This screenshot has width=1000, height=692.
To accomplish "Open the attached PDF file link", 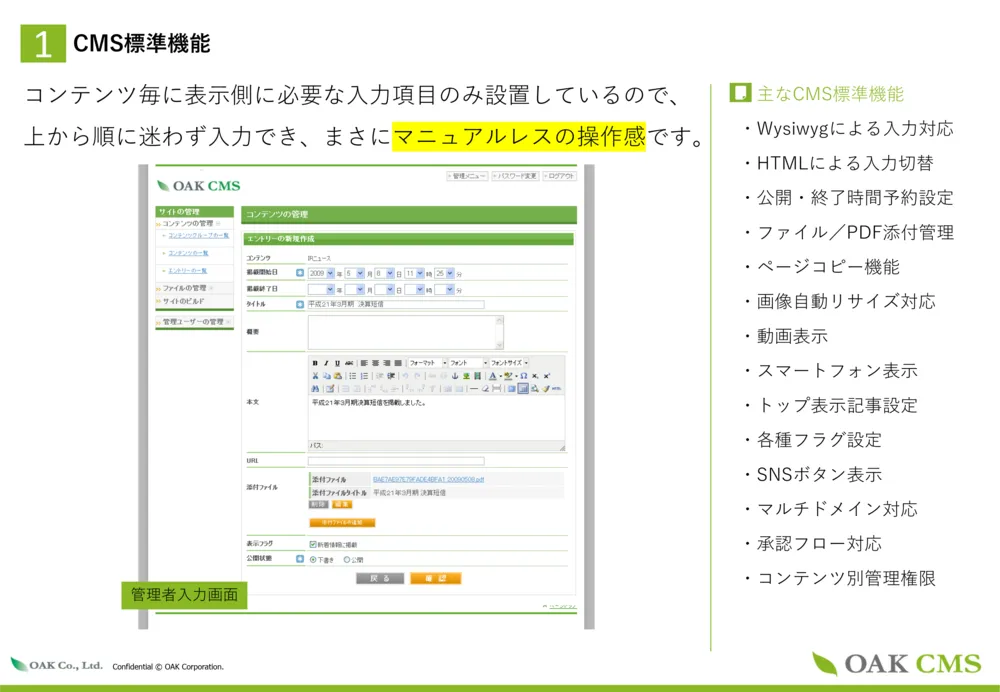I will pyautogui.click(x=428, y=480).
